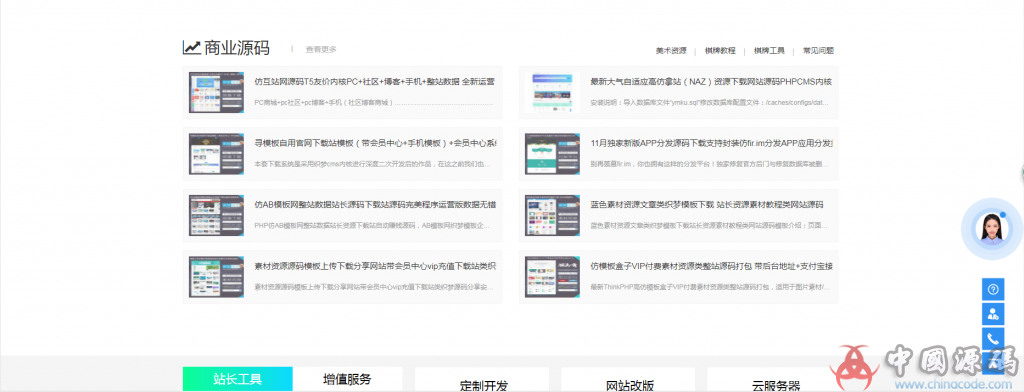Screen dimensions: 1024x392
Task: Click the trend chart icon beside 商业源码
Action: point(191,47)
